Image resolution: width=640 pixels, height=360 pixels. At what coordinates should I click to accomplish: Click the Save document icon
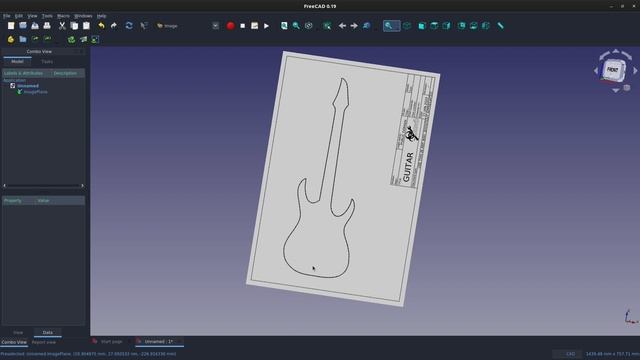[x=35, y=26]
